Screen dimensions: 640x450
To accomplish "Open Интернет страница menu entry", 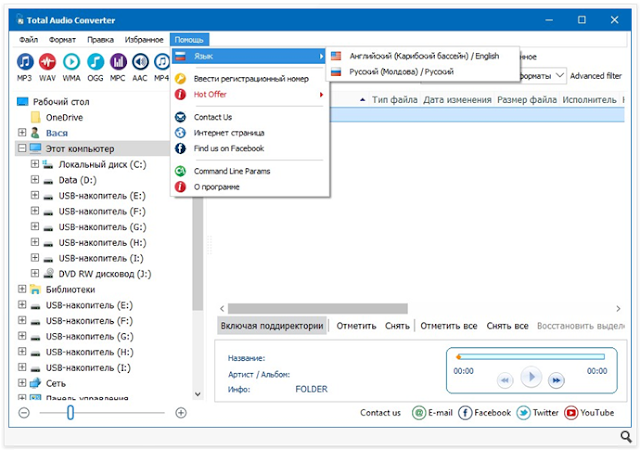I will point(249,133).
